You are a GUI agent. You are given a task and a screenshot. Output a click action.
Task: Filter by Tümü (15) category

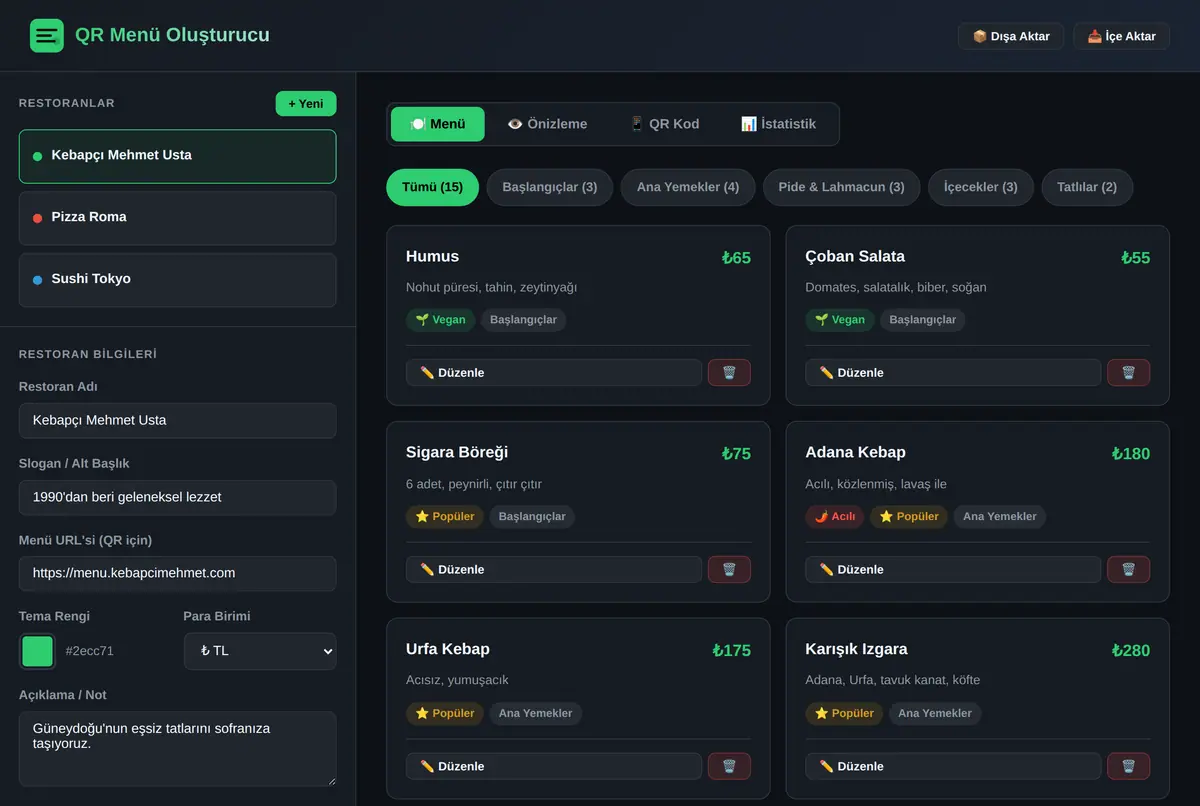(x=433, y=187)
